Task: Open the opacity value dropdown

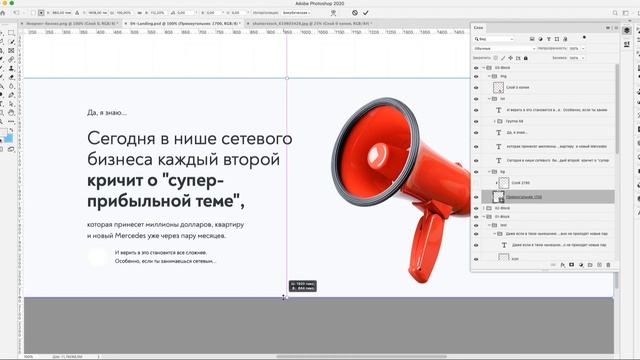Action: point(583,49)
